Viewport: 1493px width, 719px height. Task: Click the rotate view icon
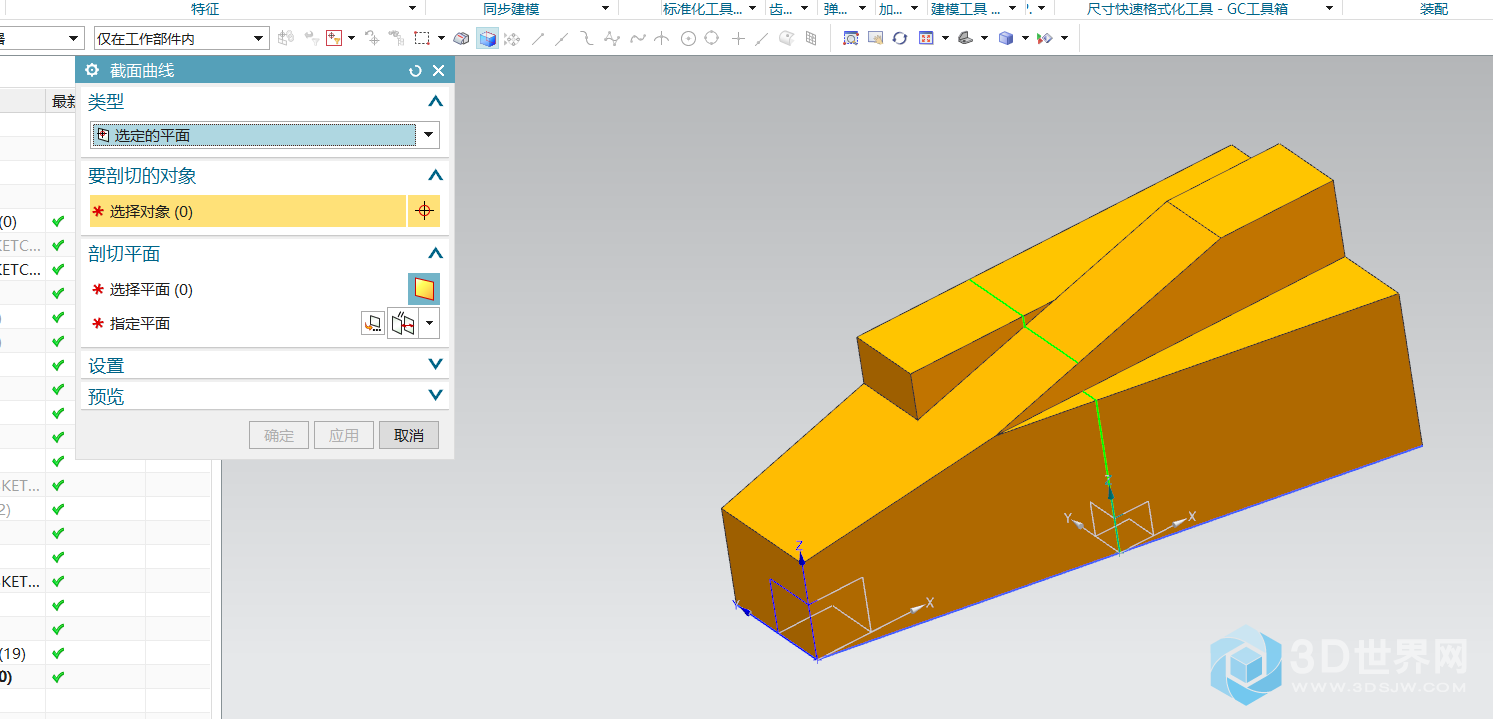click(899, 39)
